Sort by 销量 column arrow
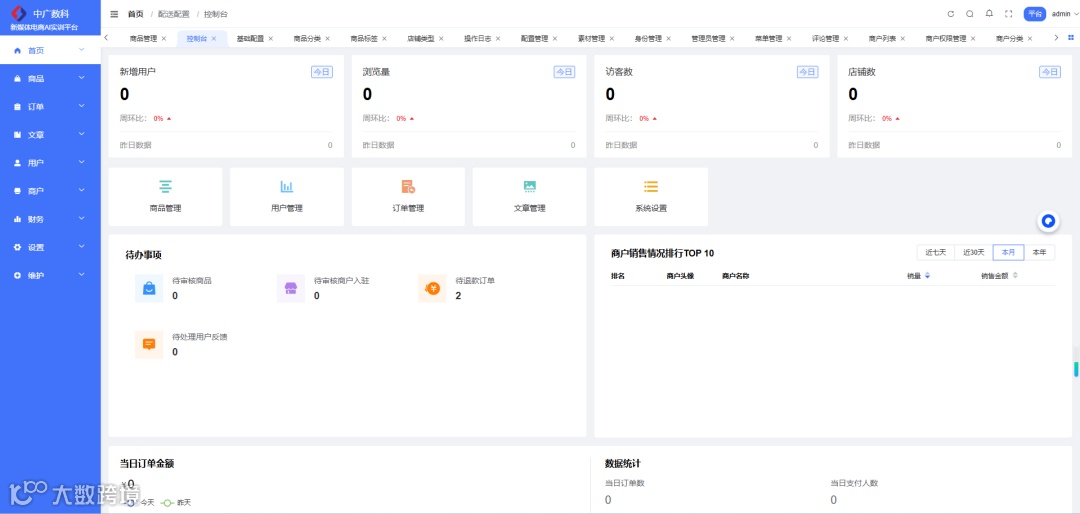Image resolution: width=1080 pixels, height=514 pixels. 927,276
